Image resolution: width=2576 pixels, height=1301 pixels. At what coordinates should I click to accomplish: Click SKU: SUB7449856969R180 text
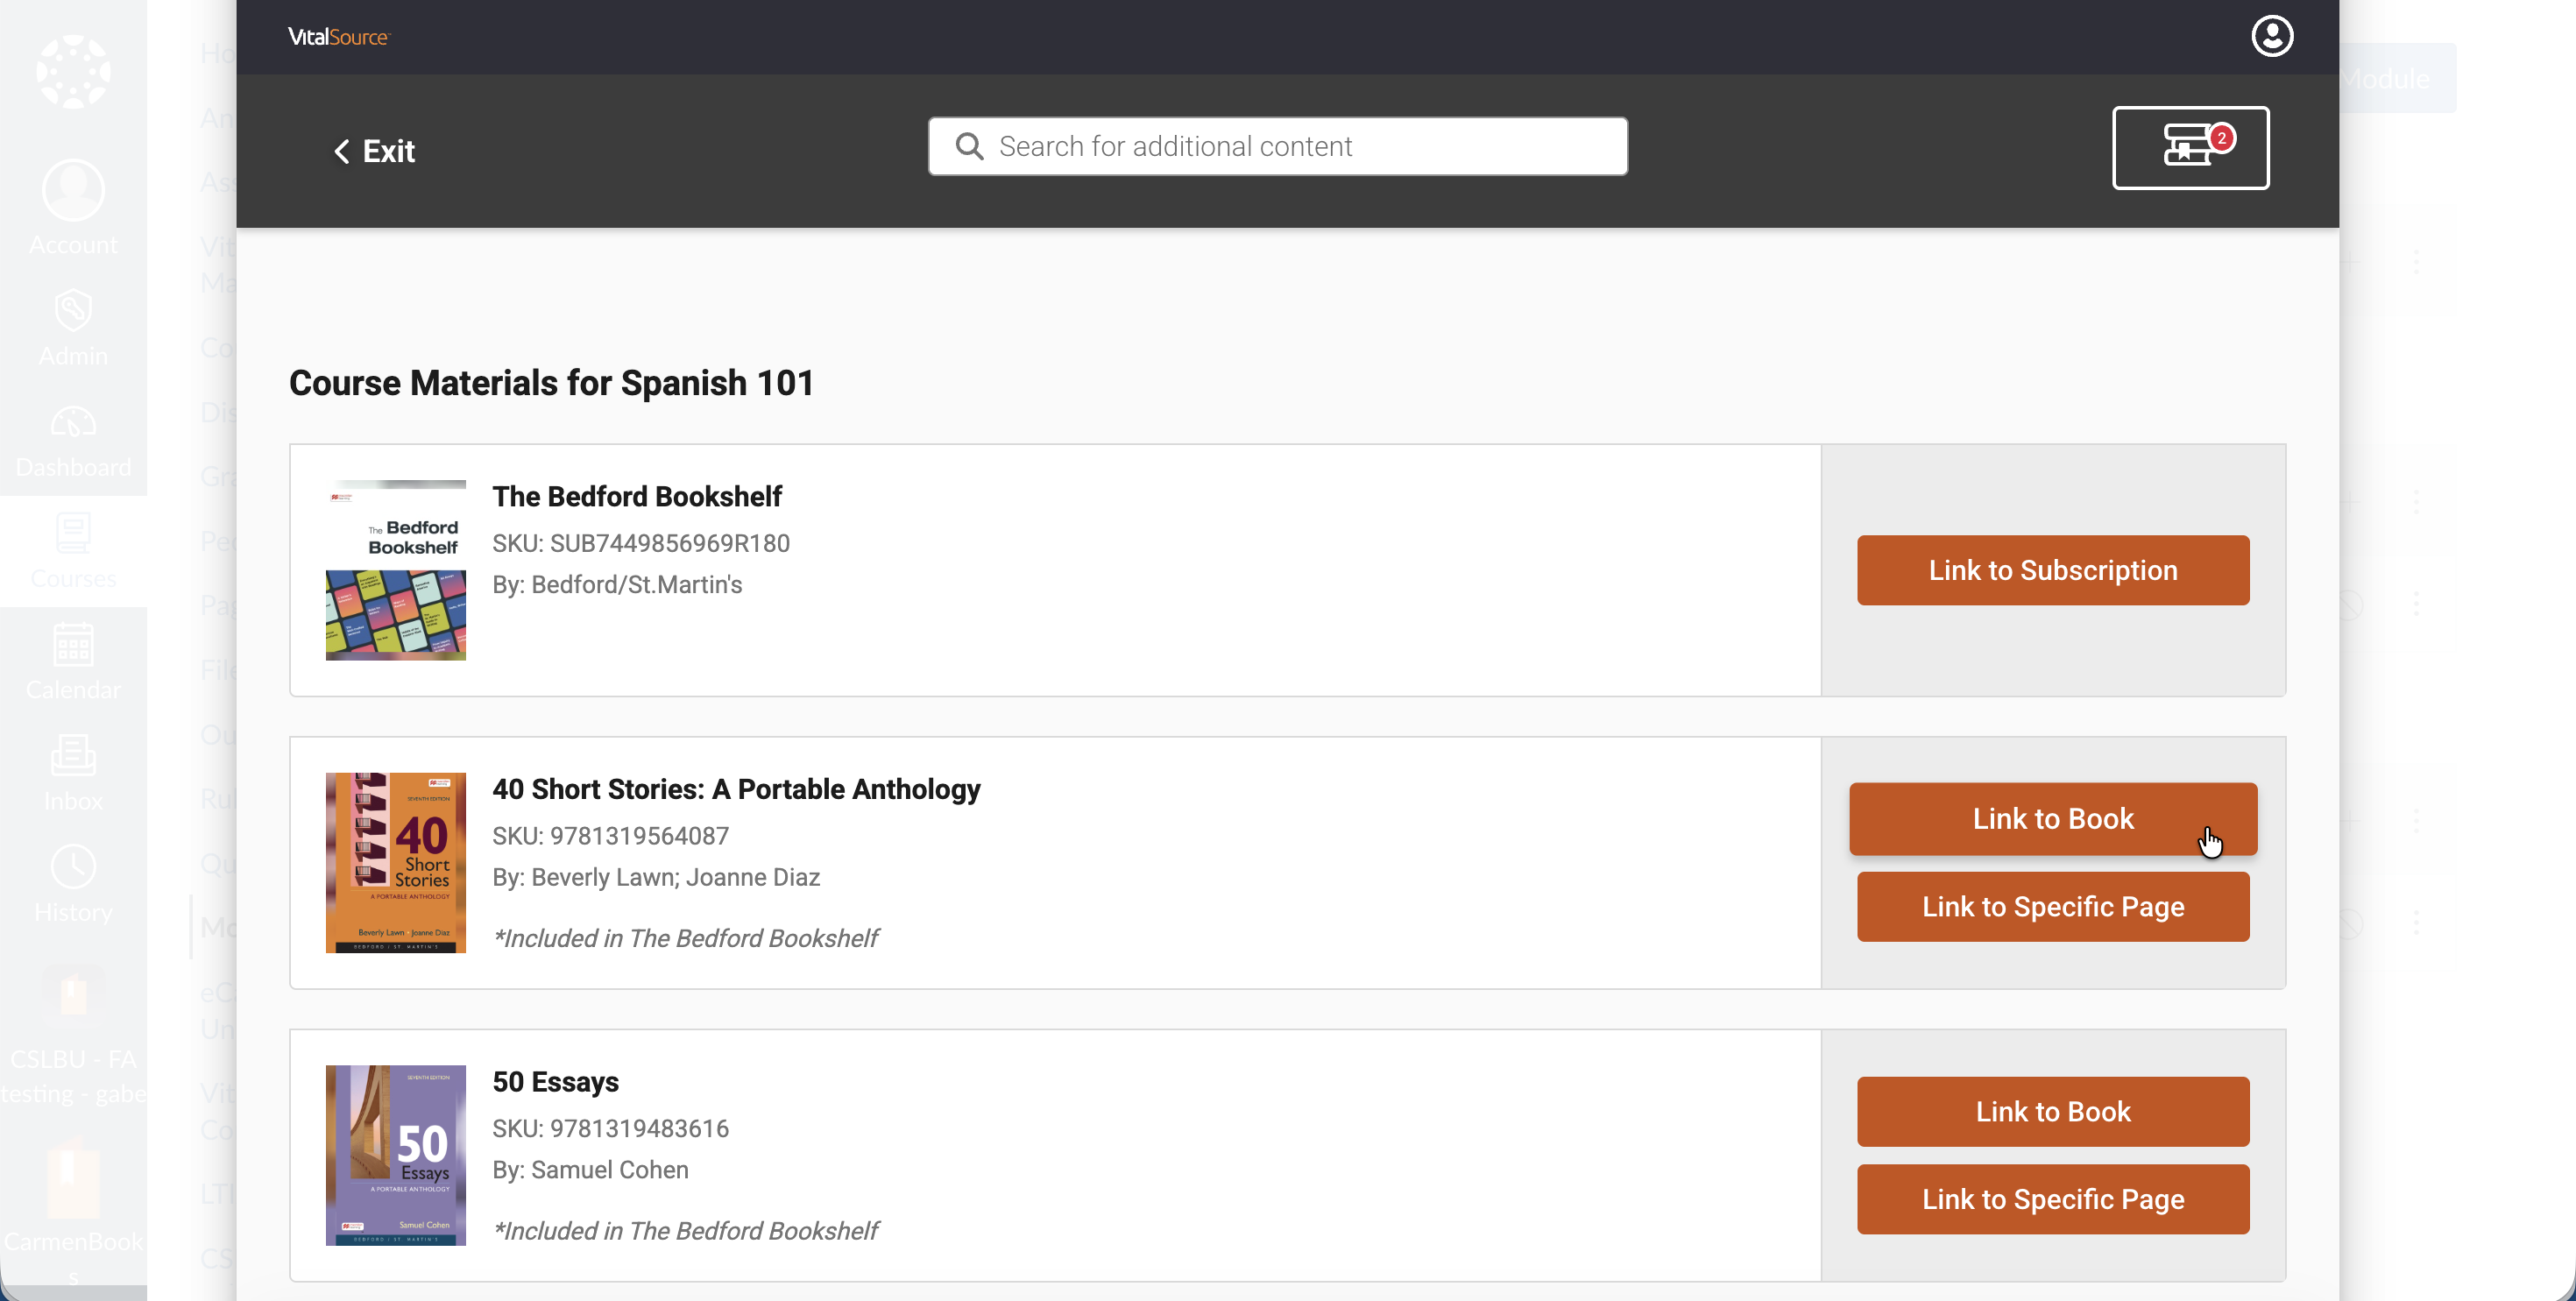click(641, 543)
